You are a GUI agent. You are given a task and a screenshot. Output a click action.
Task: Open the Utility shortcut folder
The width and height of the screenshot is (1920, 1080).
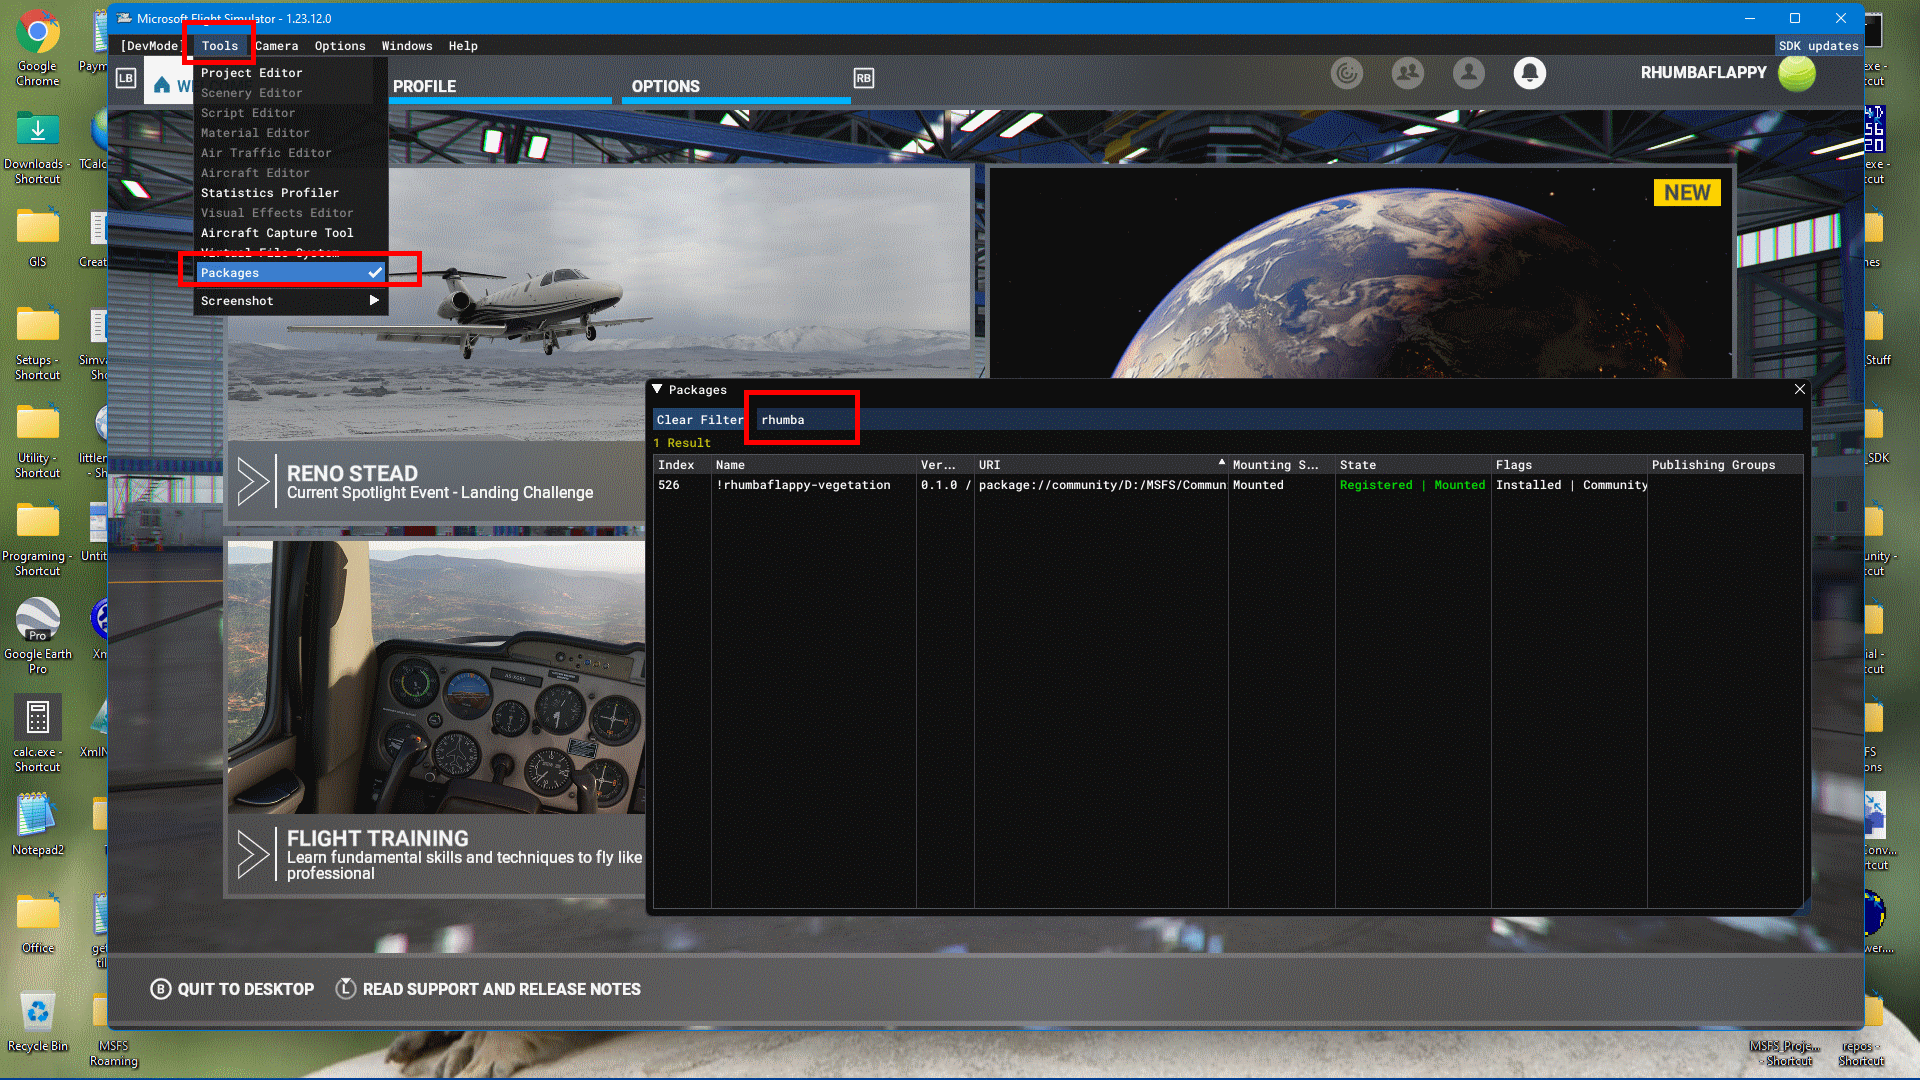tap(37, 440)
